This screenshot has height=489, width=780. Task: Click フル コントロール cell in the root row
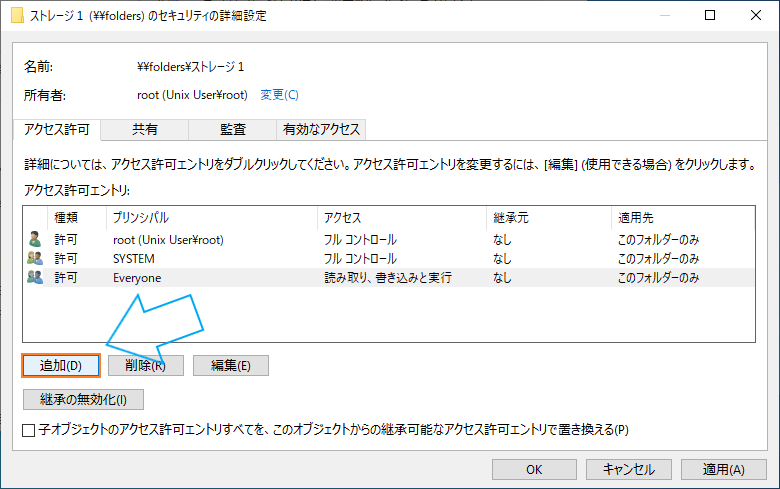coord(360,240)
